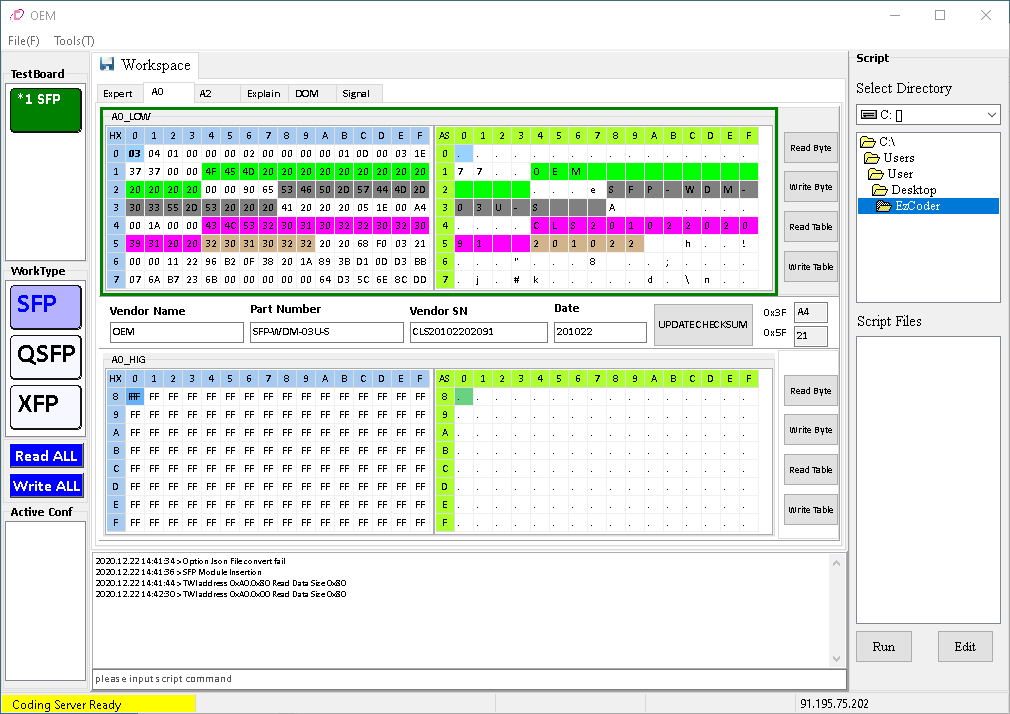
Task: Click the C:\ root folder icon
Action: (x=866, y=142)
